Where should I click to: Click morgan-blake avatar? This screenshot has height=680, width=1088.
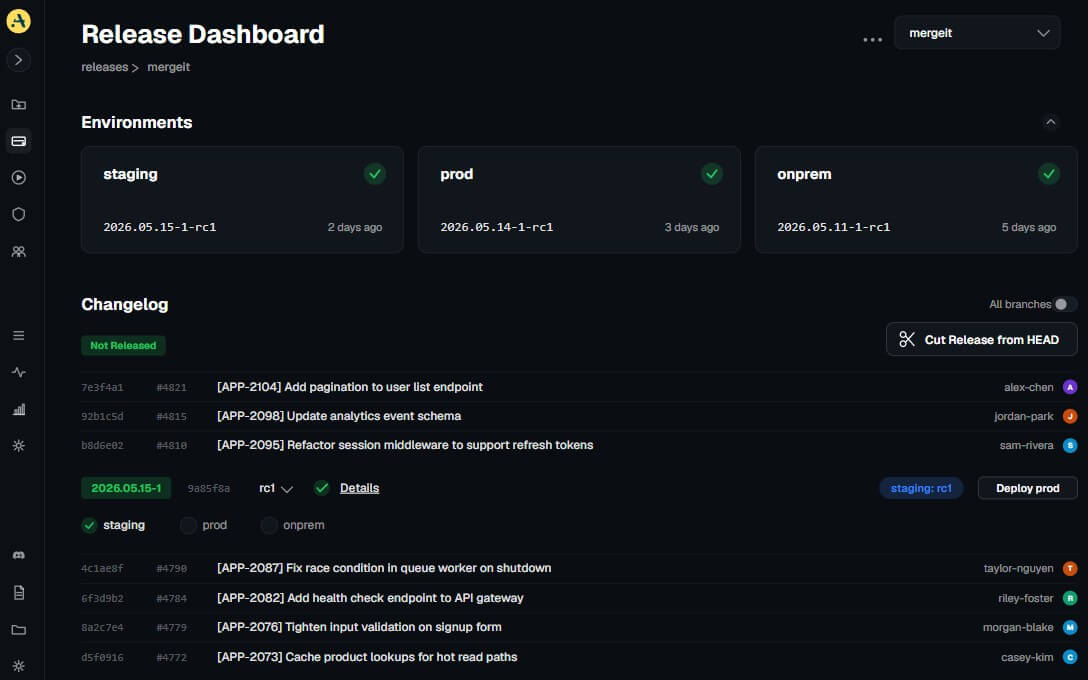click(x=1070, y=627)
